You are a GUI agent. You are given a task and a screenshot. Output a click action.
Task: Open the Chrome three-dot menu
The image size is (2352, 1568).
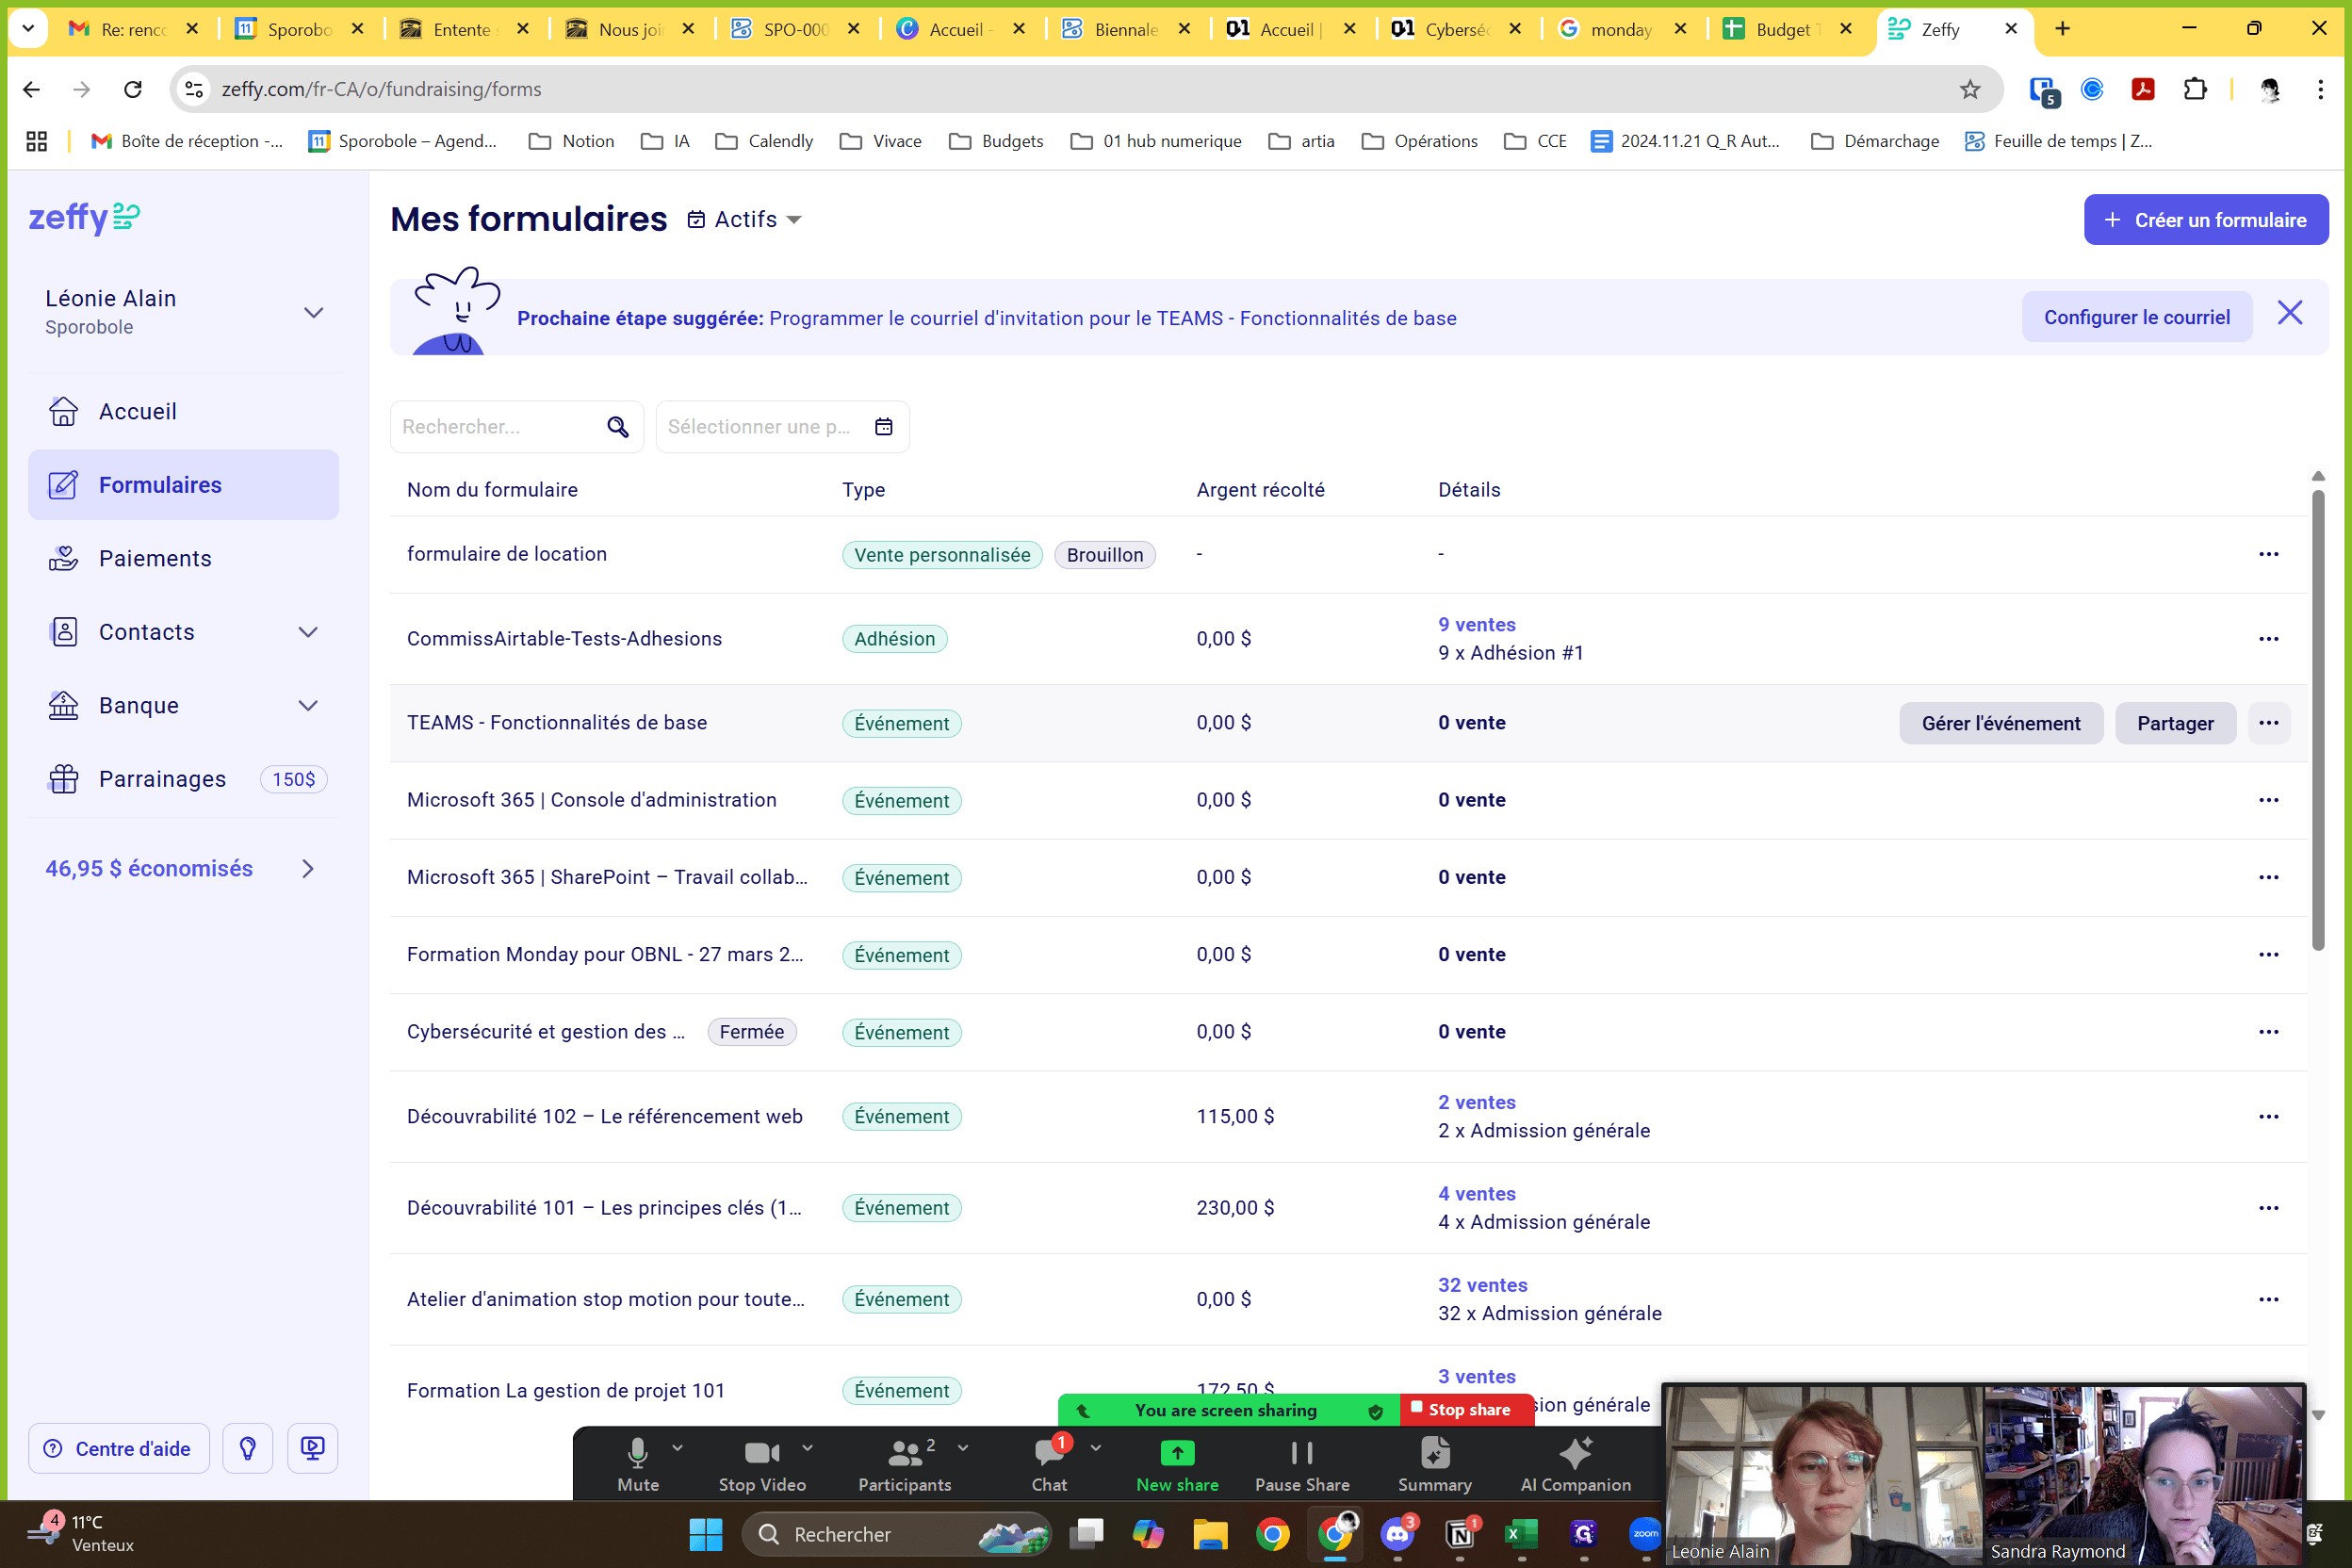[x=2320, y=89]
